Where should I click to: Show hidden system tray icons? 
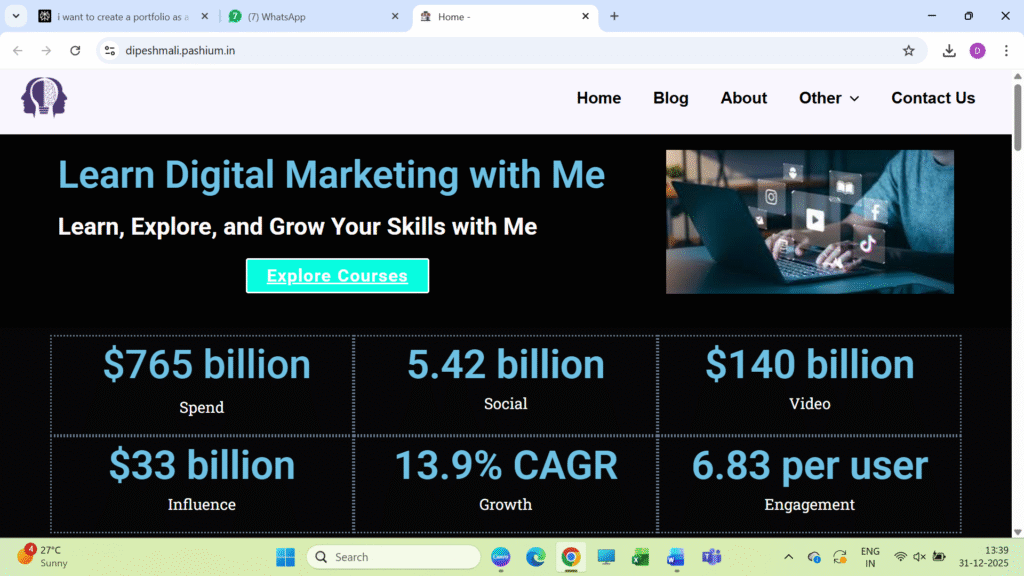(x=788, y=557)
